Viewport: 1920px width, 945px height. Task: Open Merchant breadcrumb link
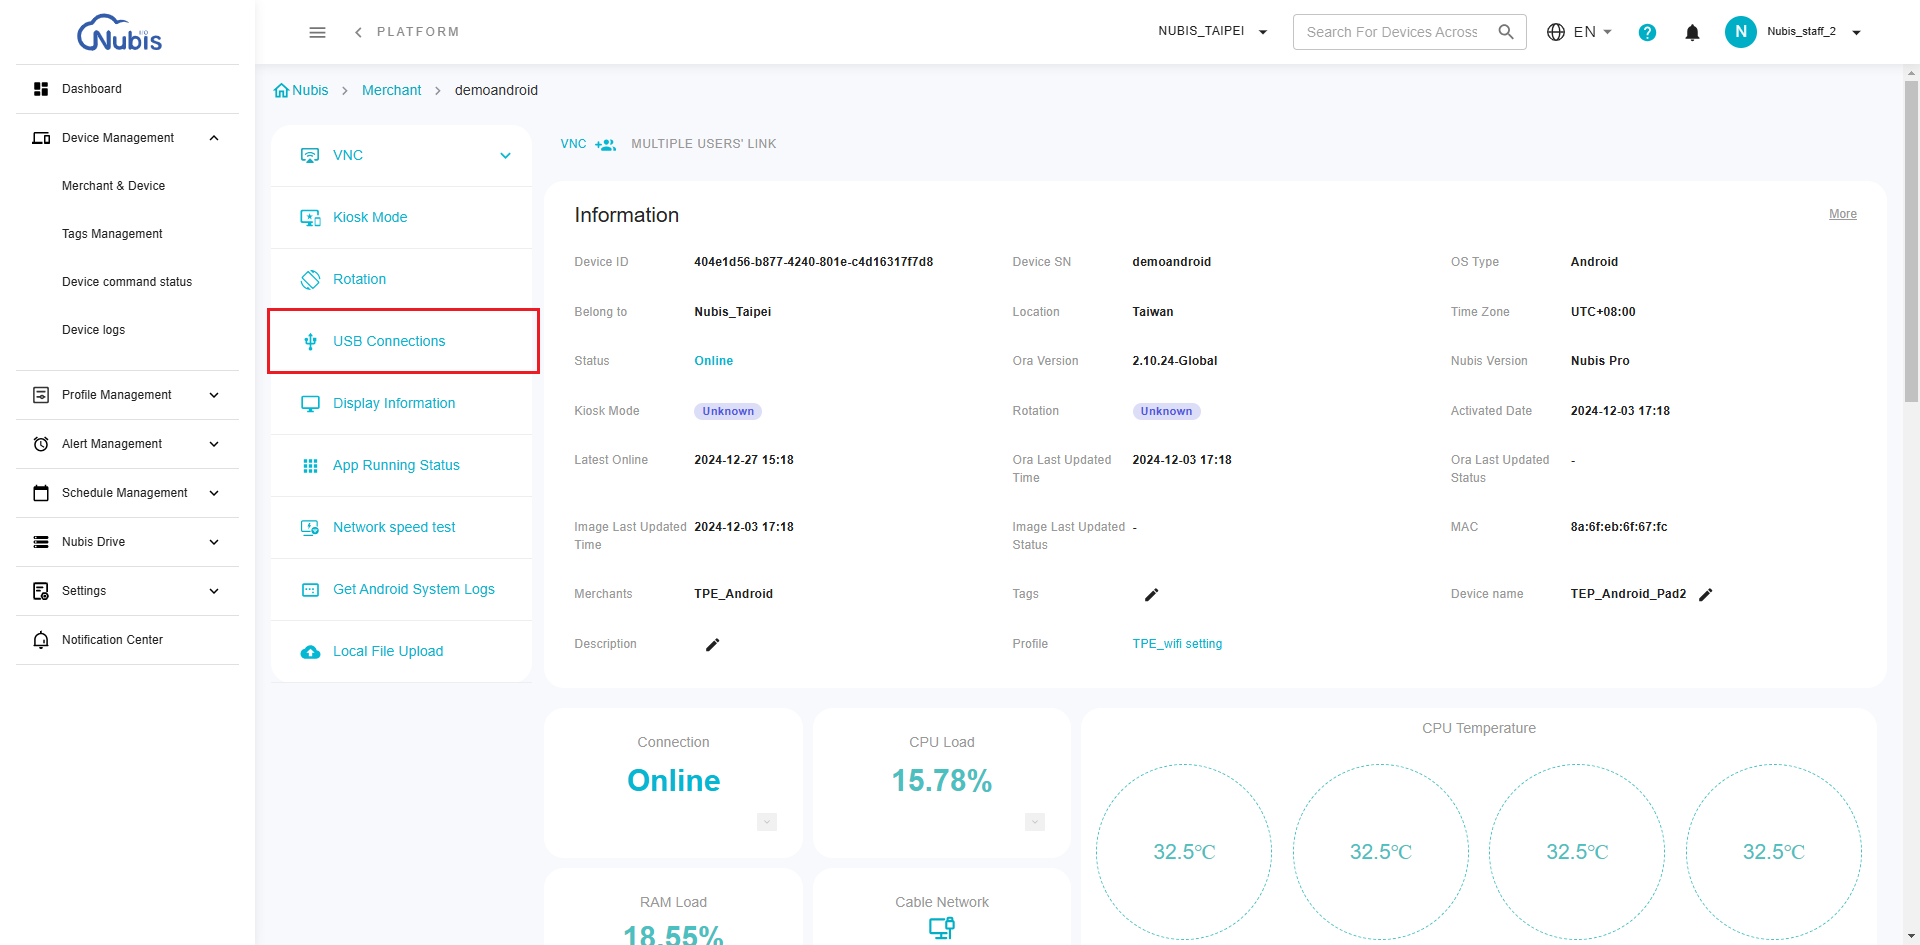click(391, 90)
